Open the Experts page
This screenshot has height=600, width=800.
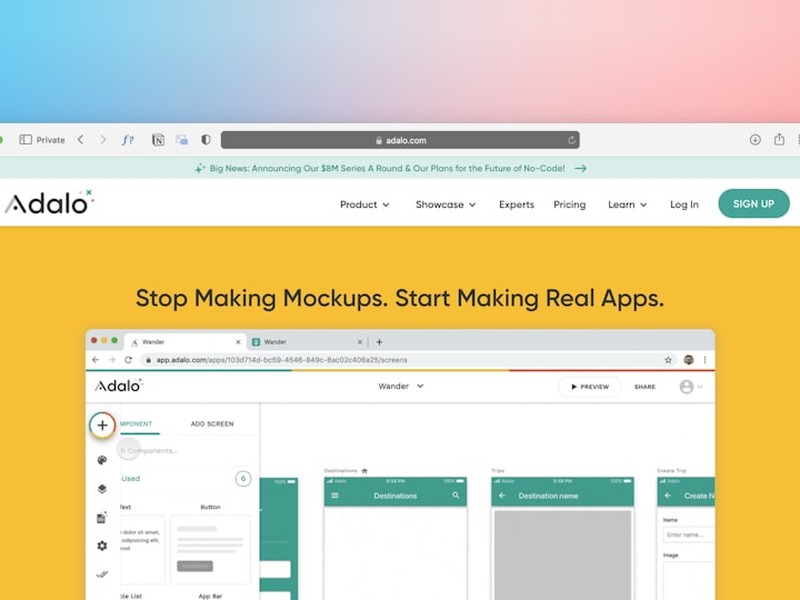tap(516, 205)
